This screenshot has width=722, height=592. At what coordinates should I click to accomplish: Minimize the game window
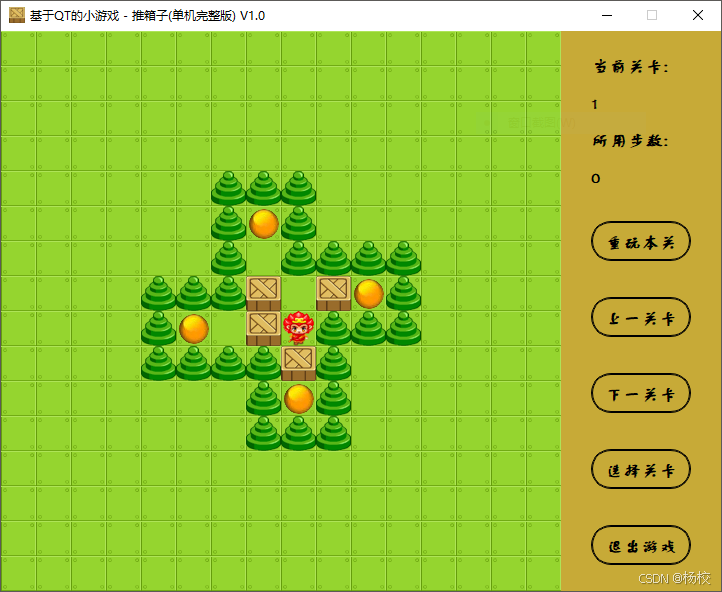tap(607, 15)
